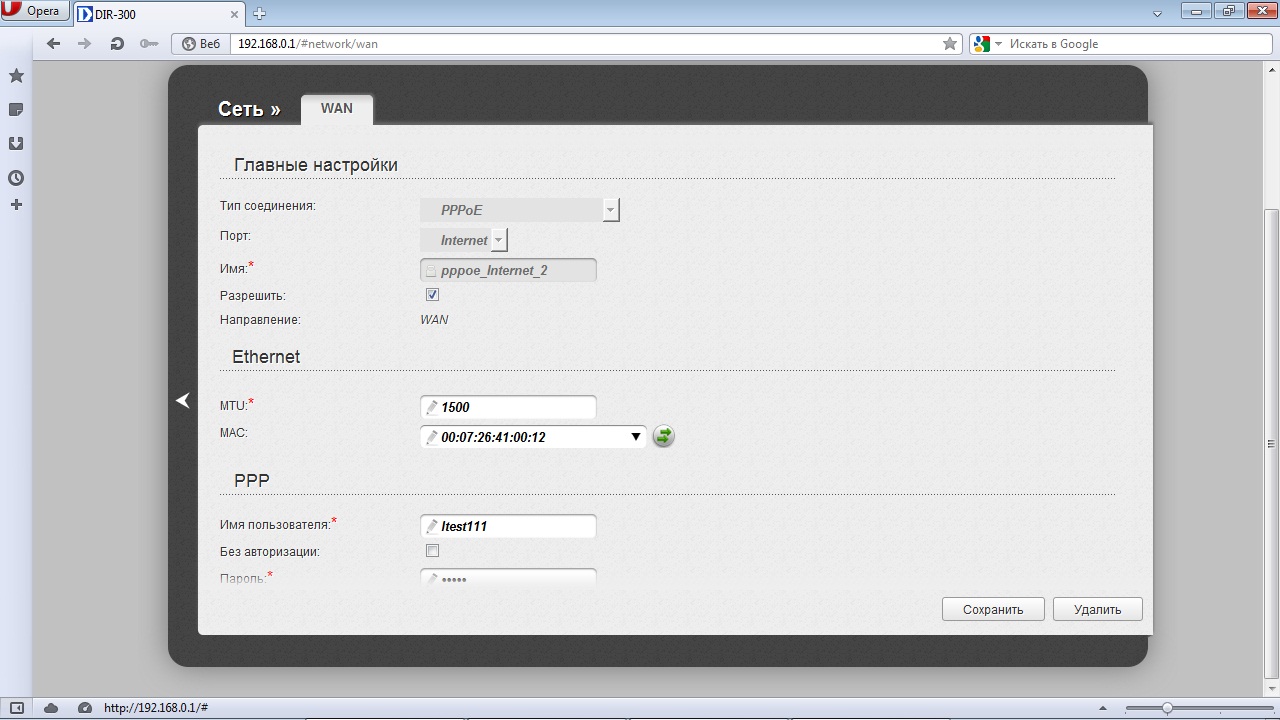Click the green clone MAC address icon
The width and height of the screenshot is (1280, 720).
[x=663, y=436]
